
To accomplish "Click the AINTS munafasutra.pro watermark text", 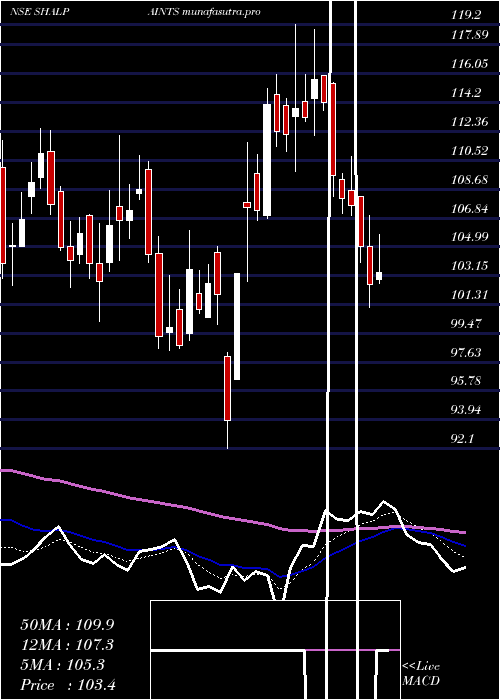I will (x=204, y=12).
